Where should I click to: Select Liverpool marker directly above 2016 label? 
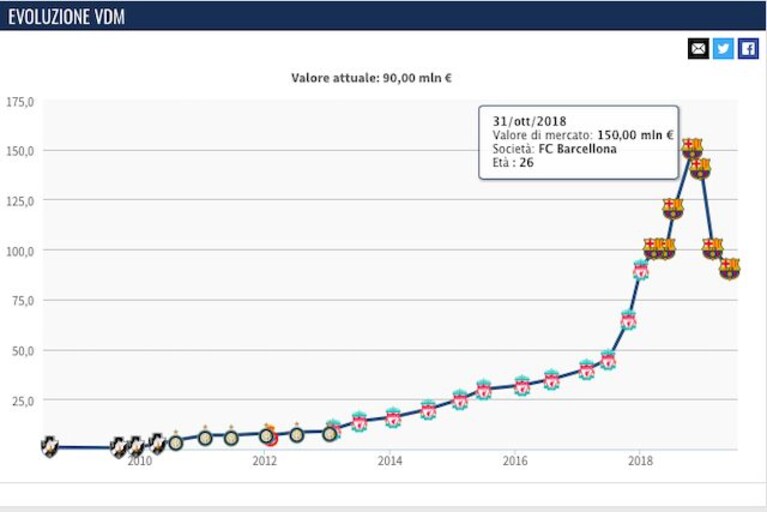(522, 386)
